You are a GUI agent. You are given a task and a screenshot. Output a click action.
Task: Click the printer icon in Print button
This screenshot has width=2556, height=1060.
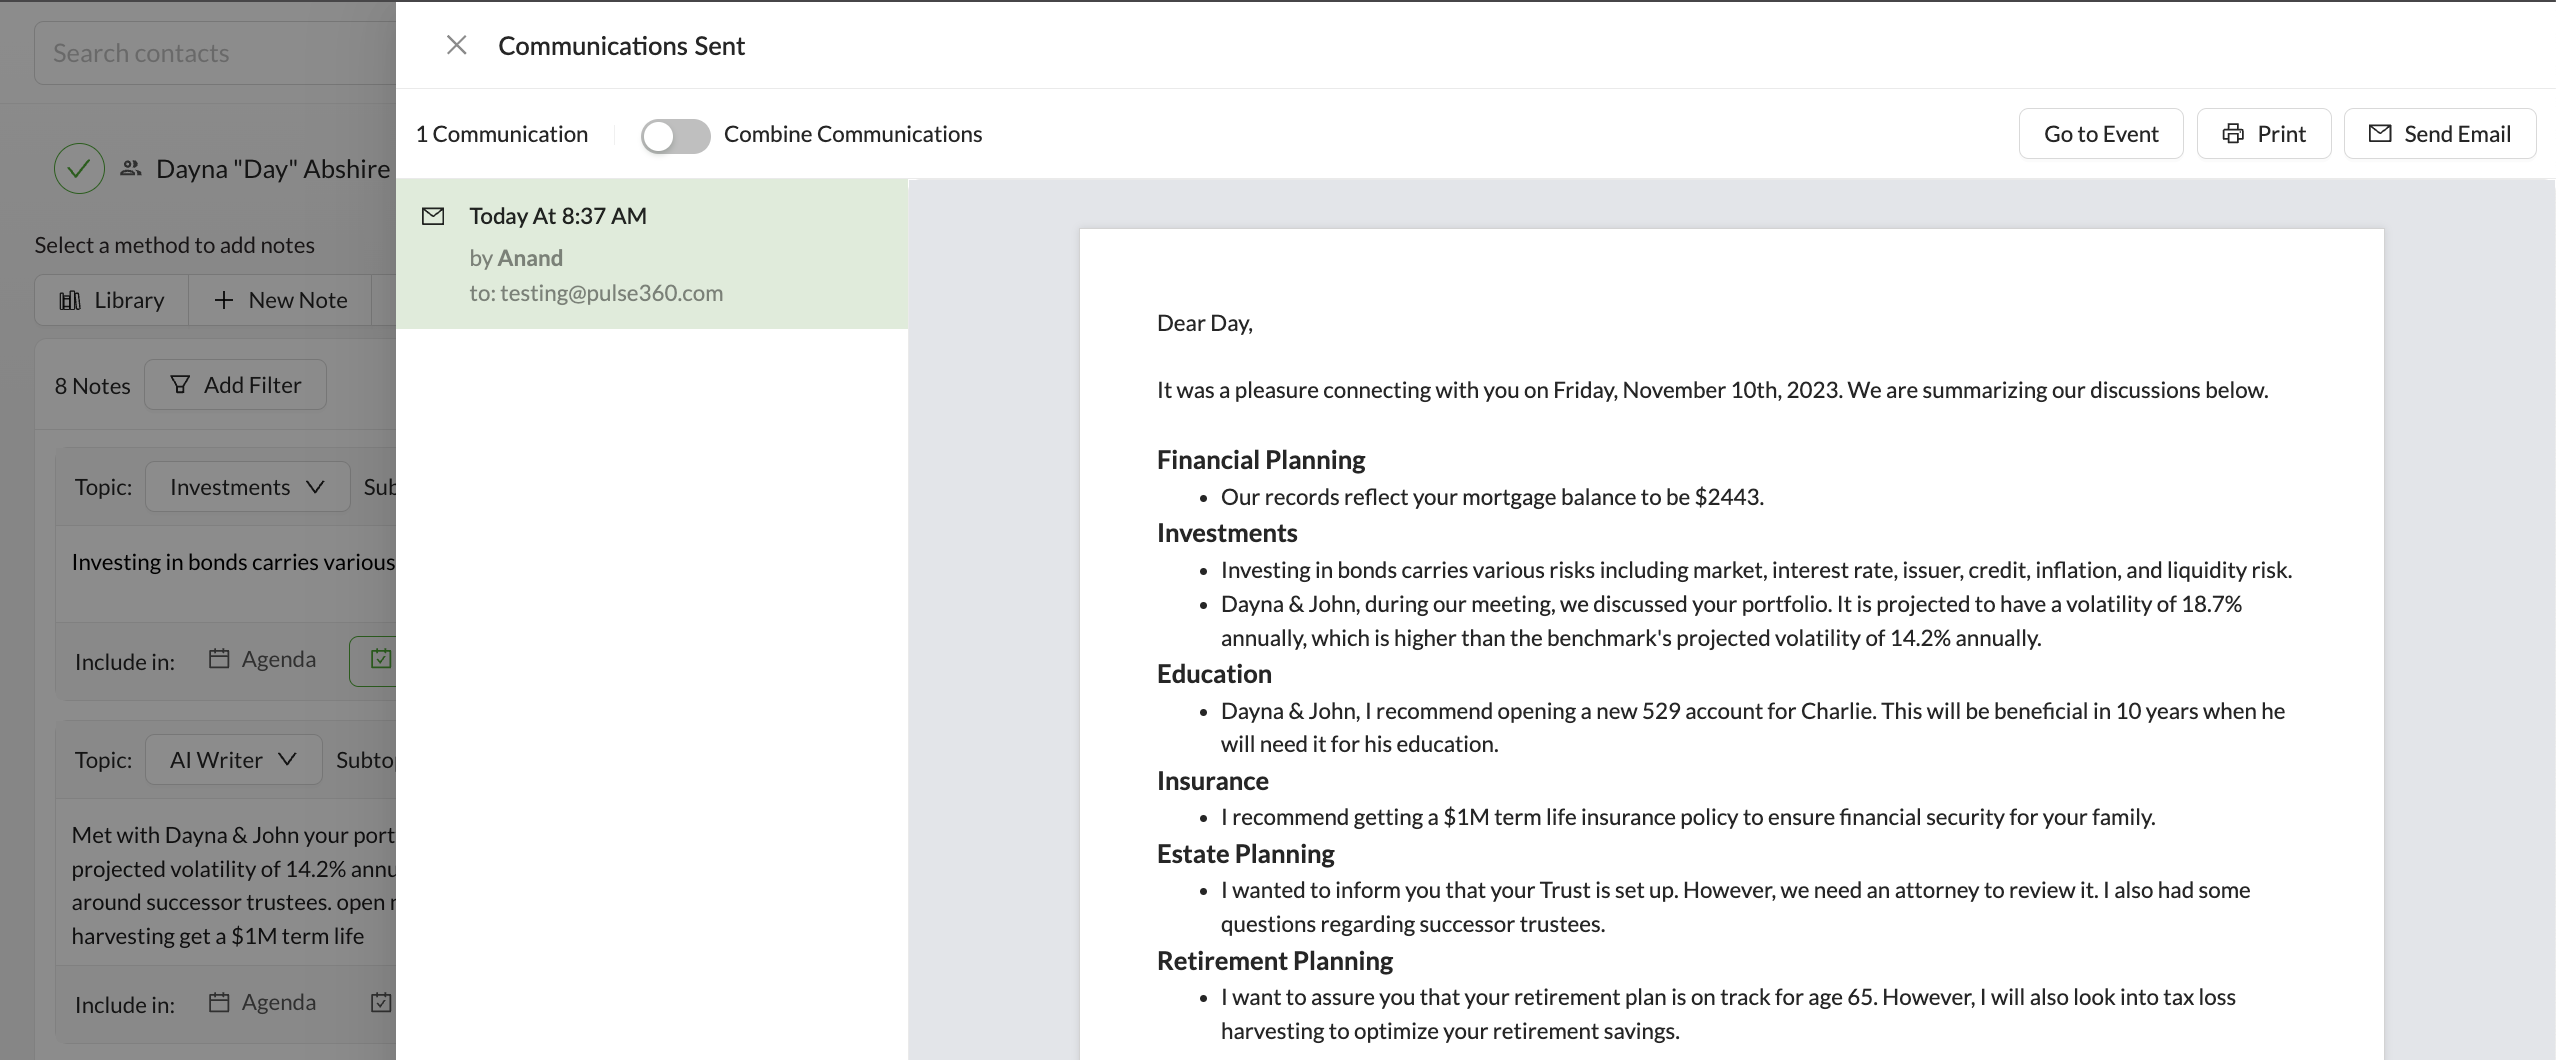click(x=2232, y=134)
